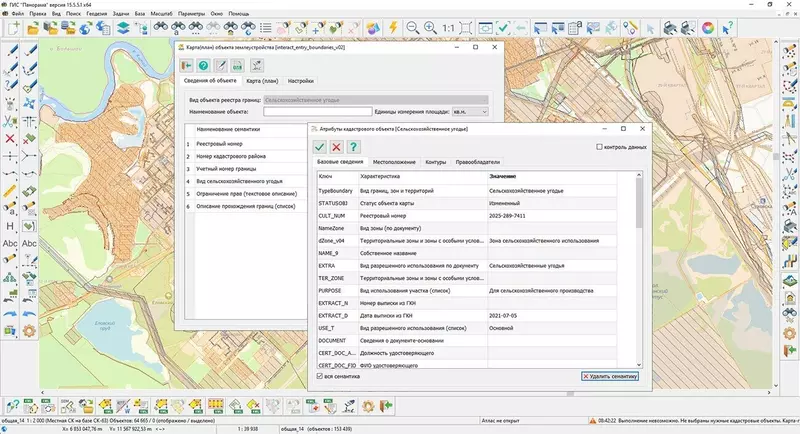This screenshot has width=800, height=434.
Task: Open the 'Правообладатели' tab
Action: coord(478,161)
